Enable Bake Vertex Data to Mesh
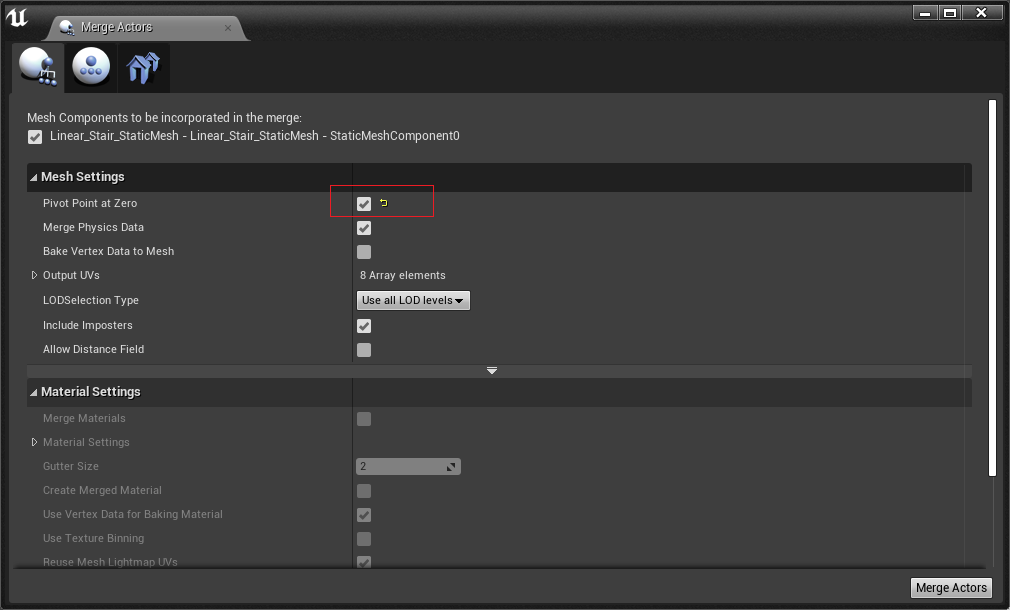The width and height of the screenshot is (1010, 610). [364, 252]
